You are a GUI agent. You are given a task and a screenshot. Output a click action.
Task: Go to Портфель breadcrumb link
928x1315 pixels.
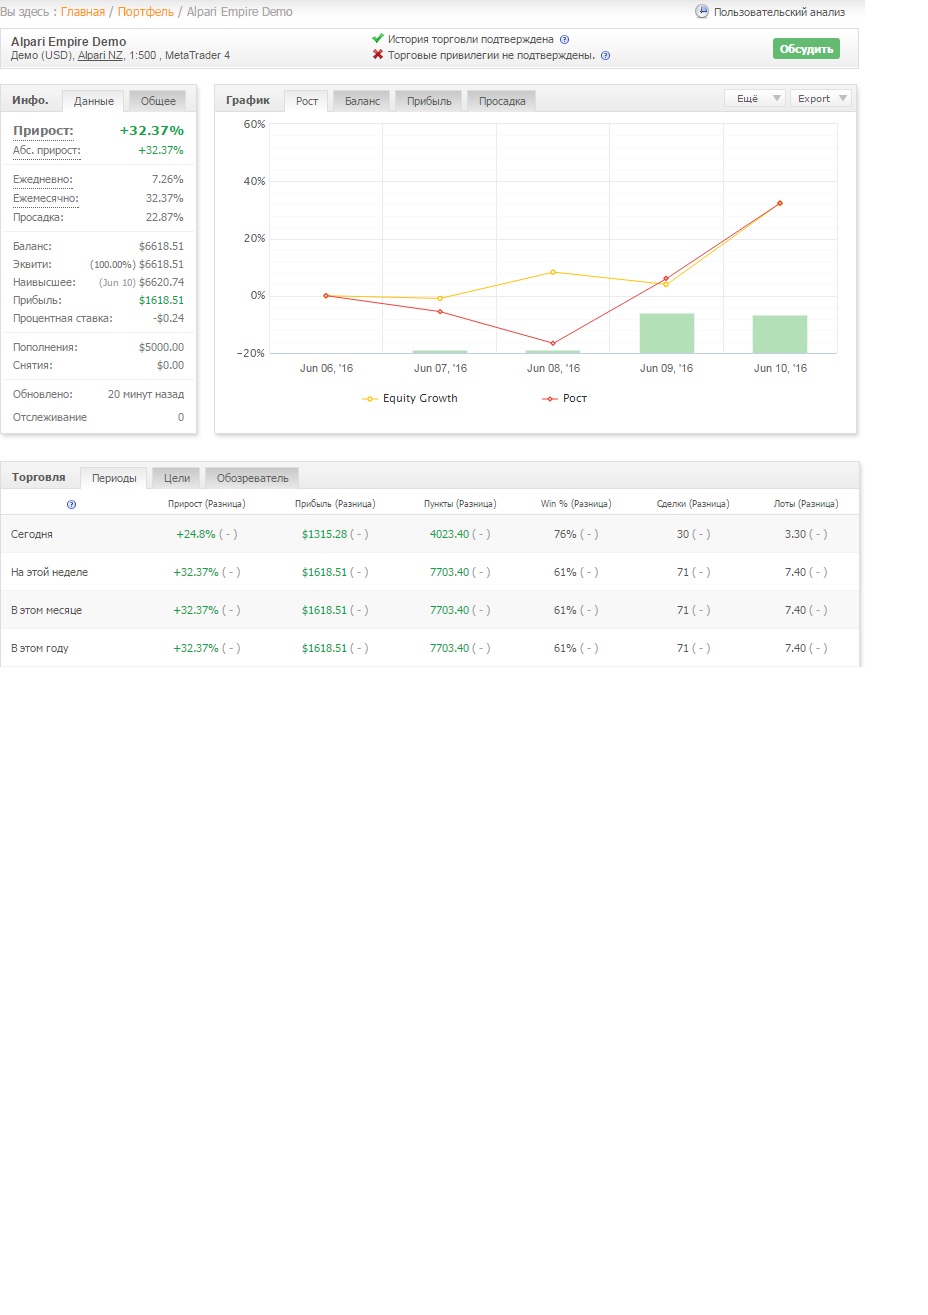pyautogui.click(x=146, y=12)
